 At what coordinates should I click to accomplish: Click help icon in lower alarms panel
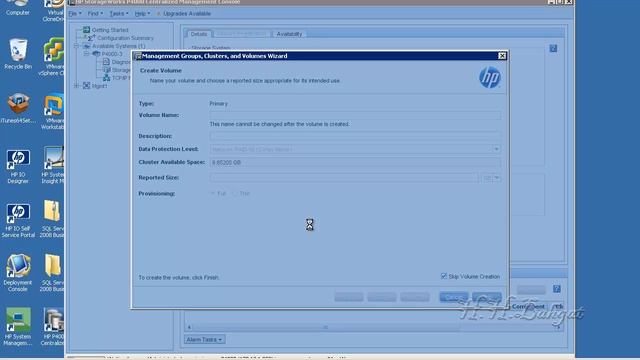pos(556,289)
